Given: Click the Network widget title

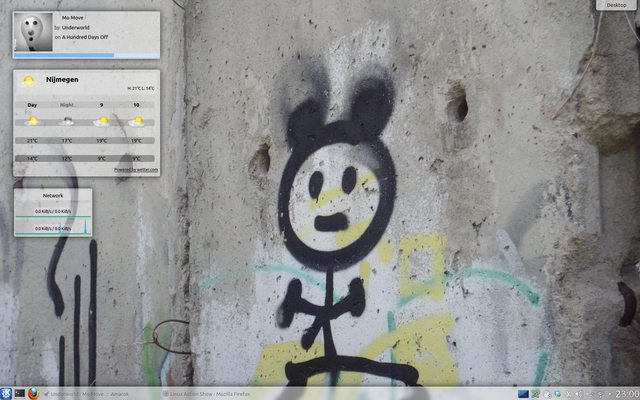Looking at the screenshot, I should tap(53, 196).
